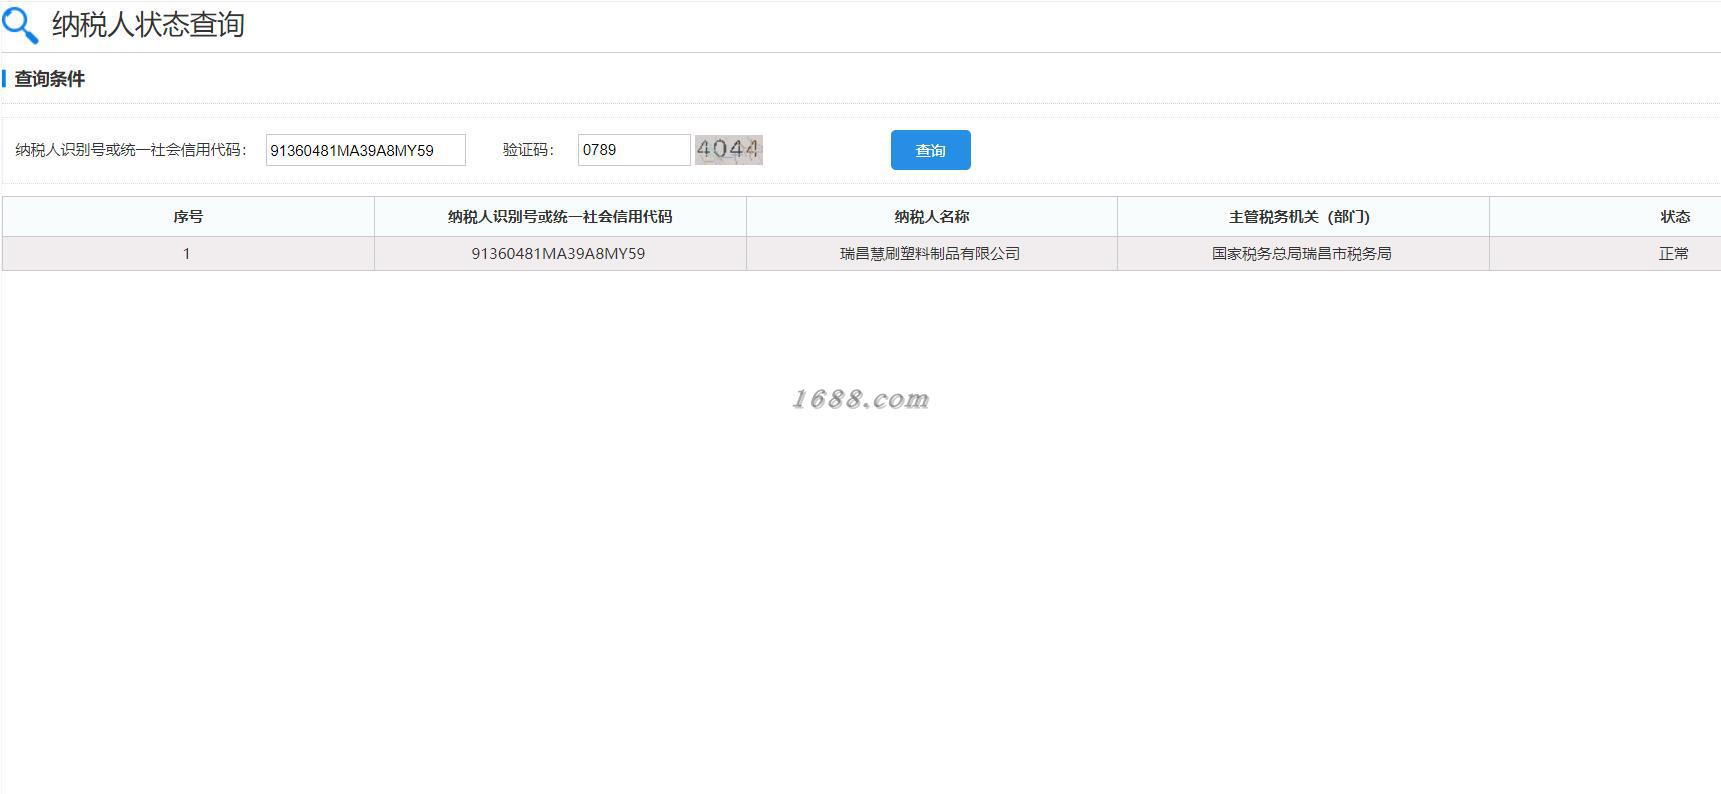The height and width of the screenshot is (794, 1721).
Task: Click the 验证码 input field
Action: coord(634,150)
